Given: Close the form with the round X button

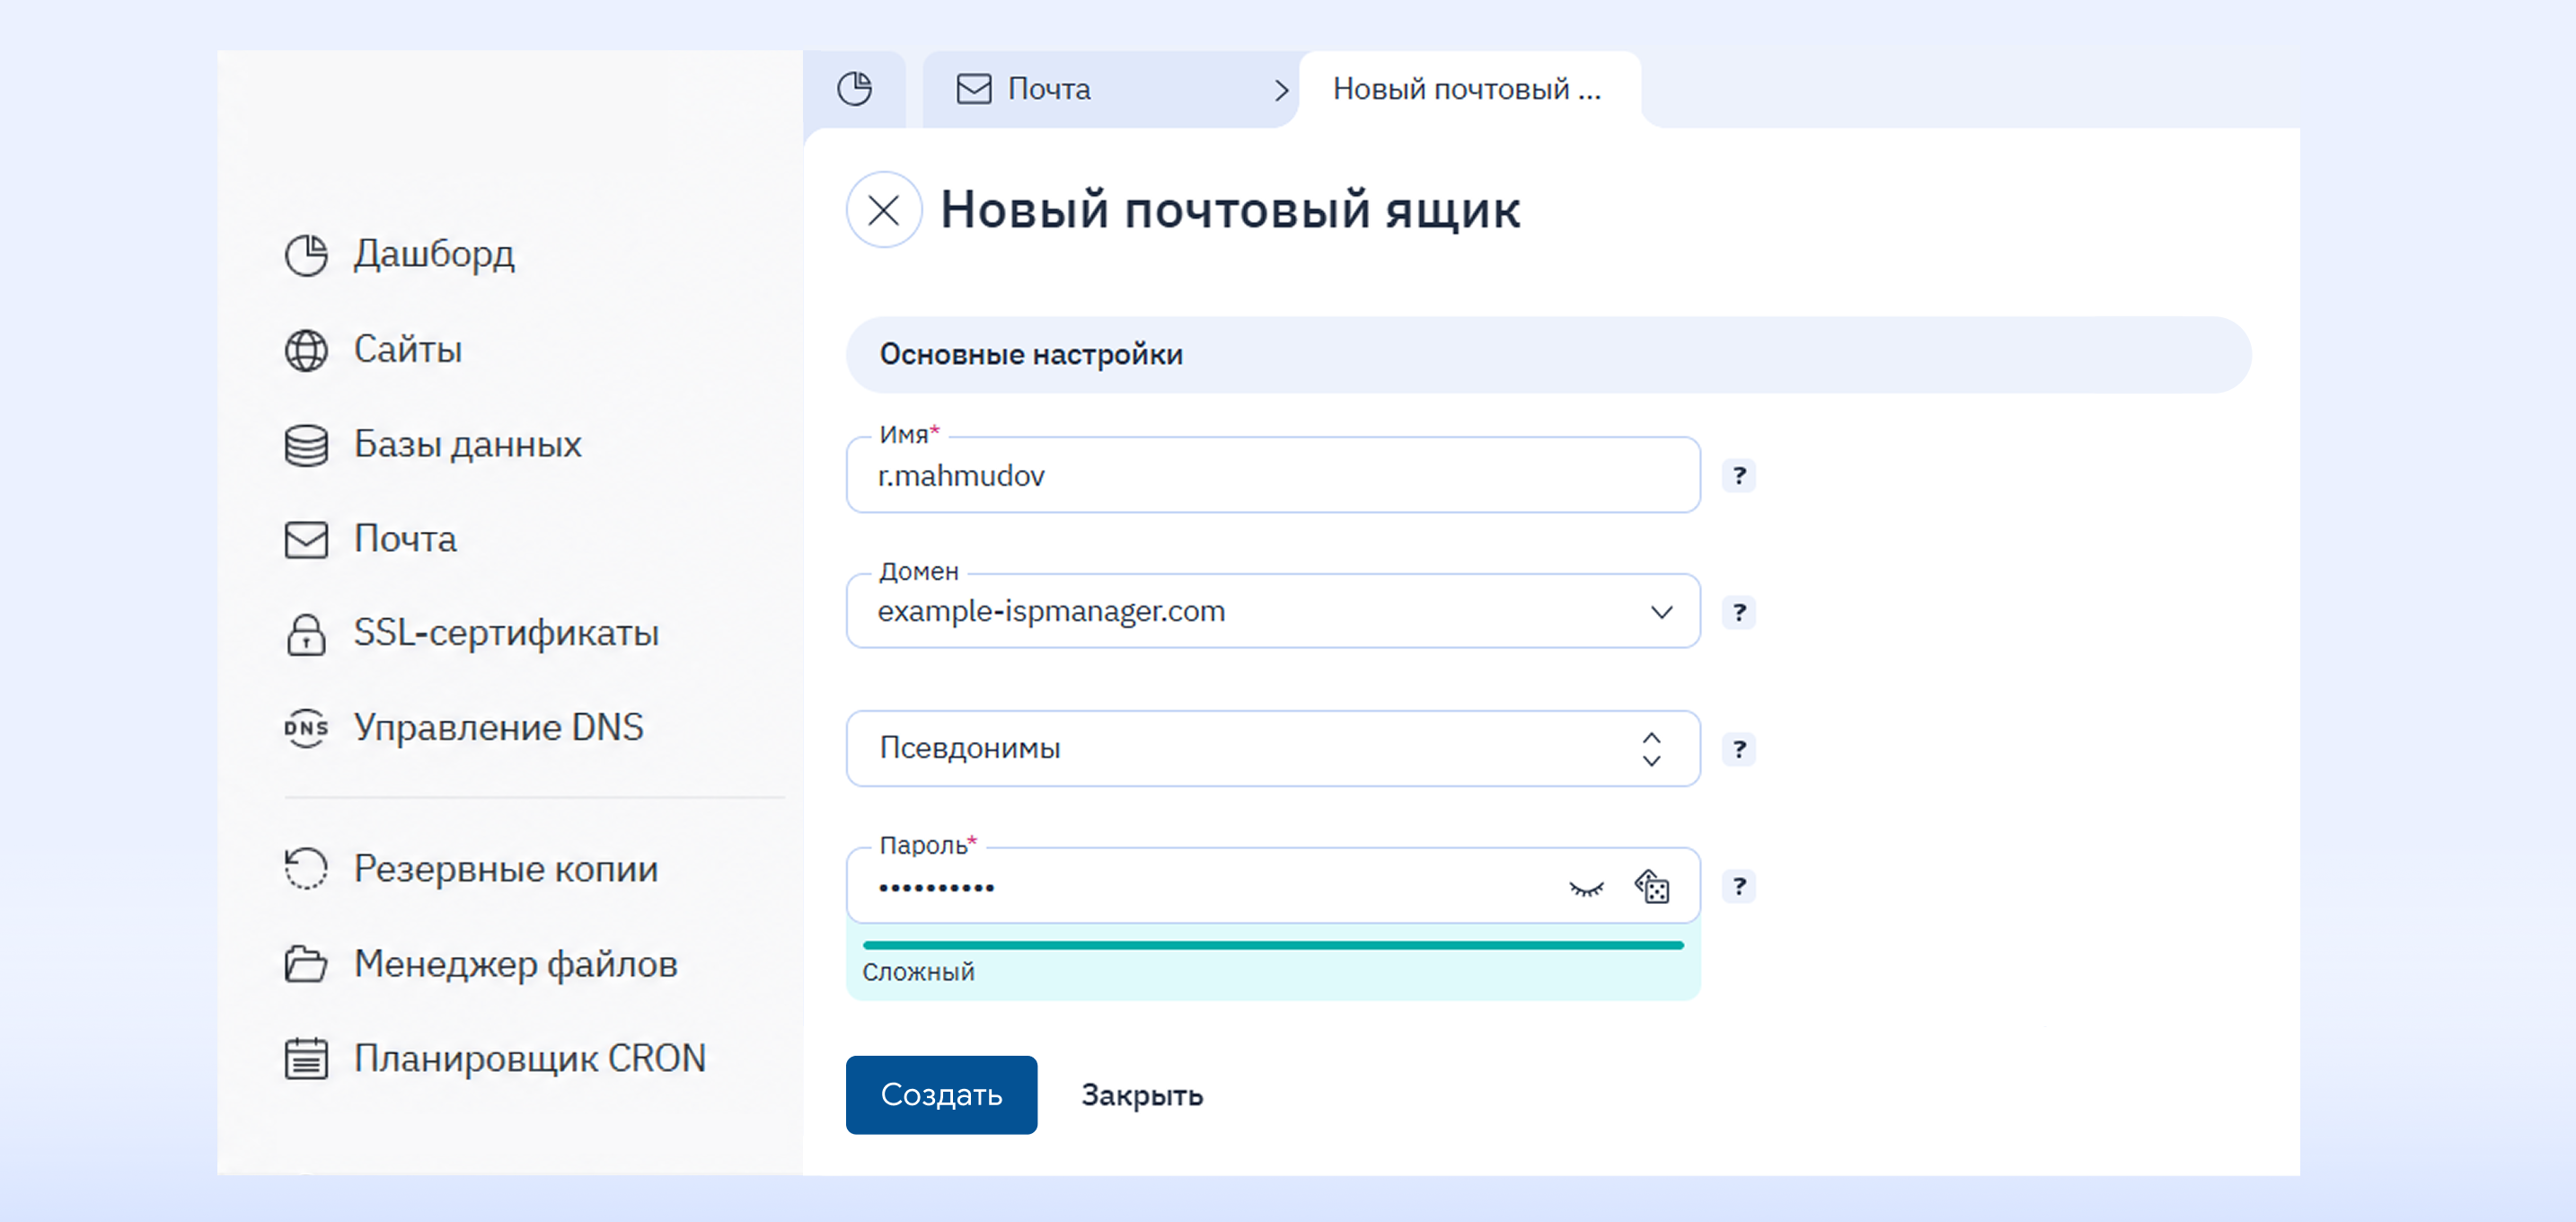Looking at the screenshot, I should (883, 210).
